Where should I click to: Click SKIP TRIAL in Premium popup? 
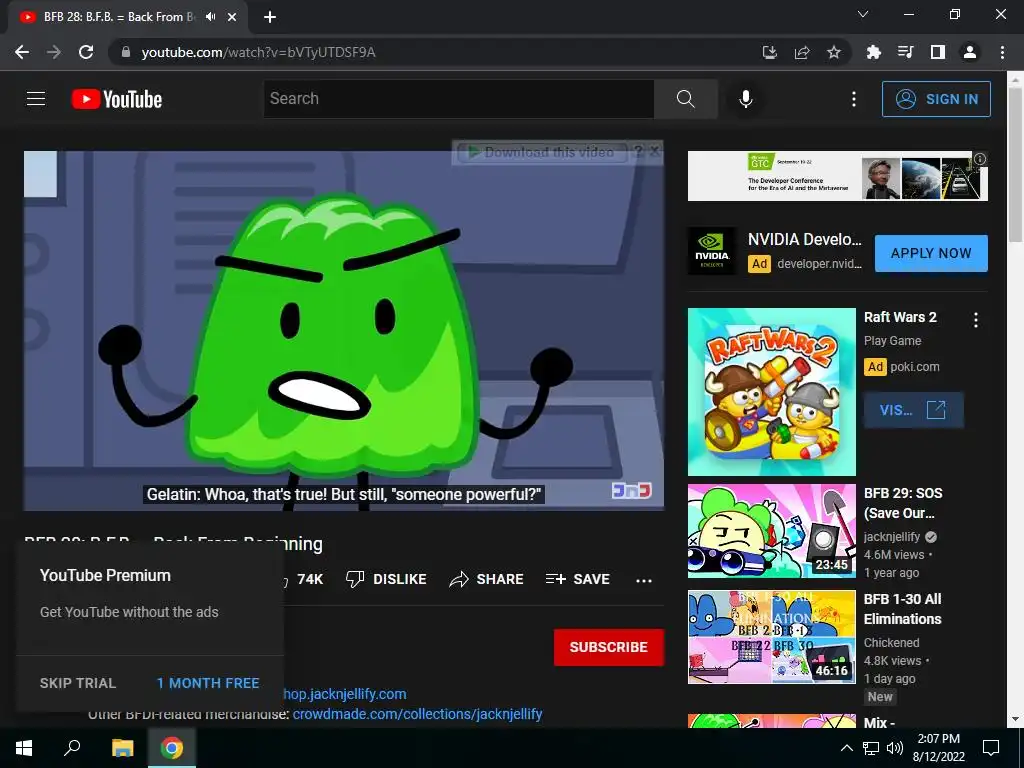click(x=78, y=683)
